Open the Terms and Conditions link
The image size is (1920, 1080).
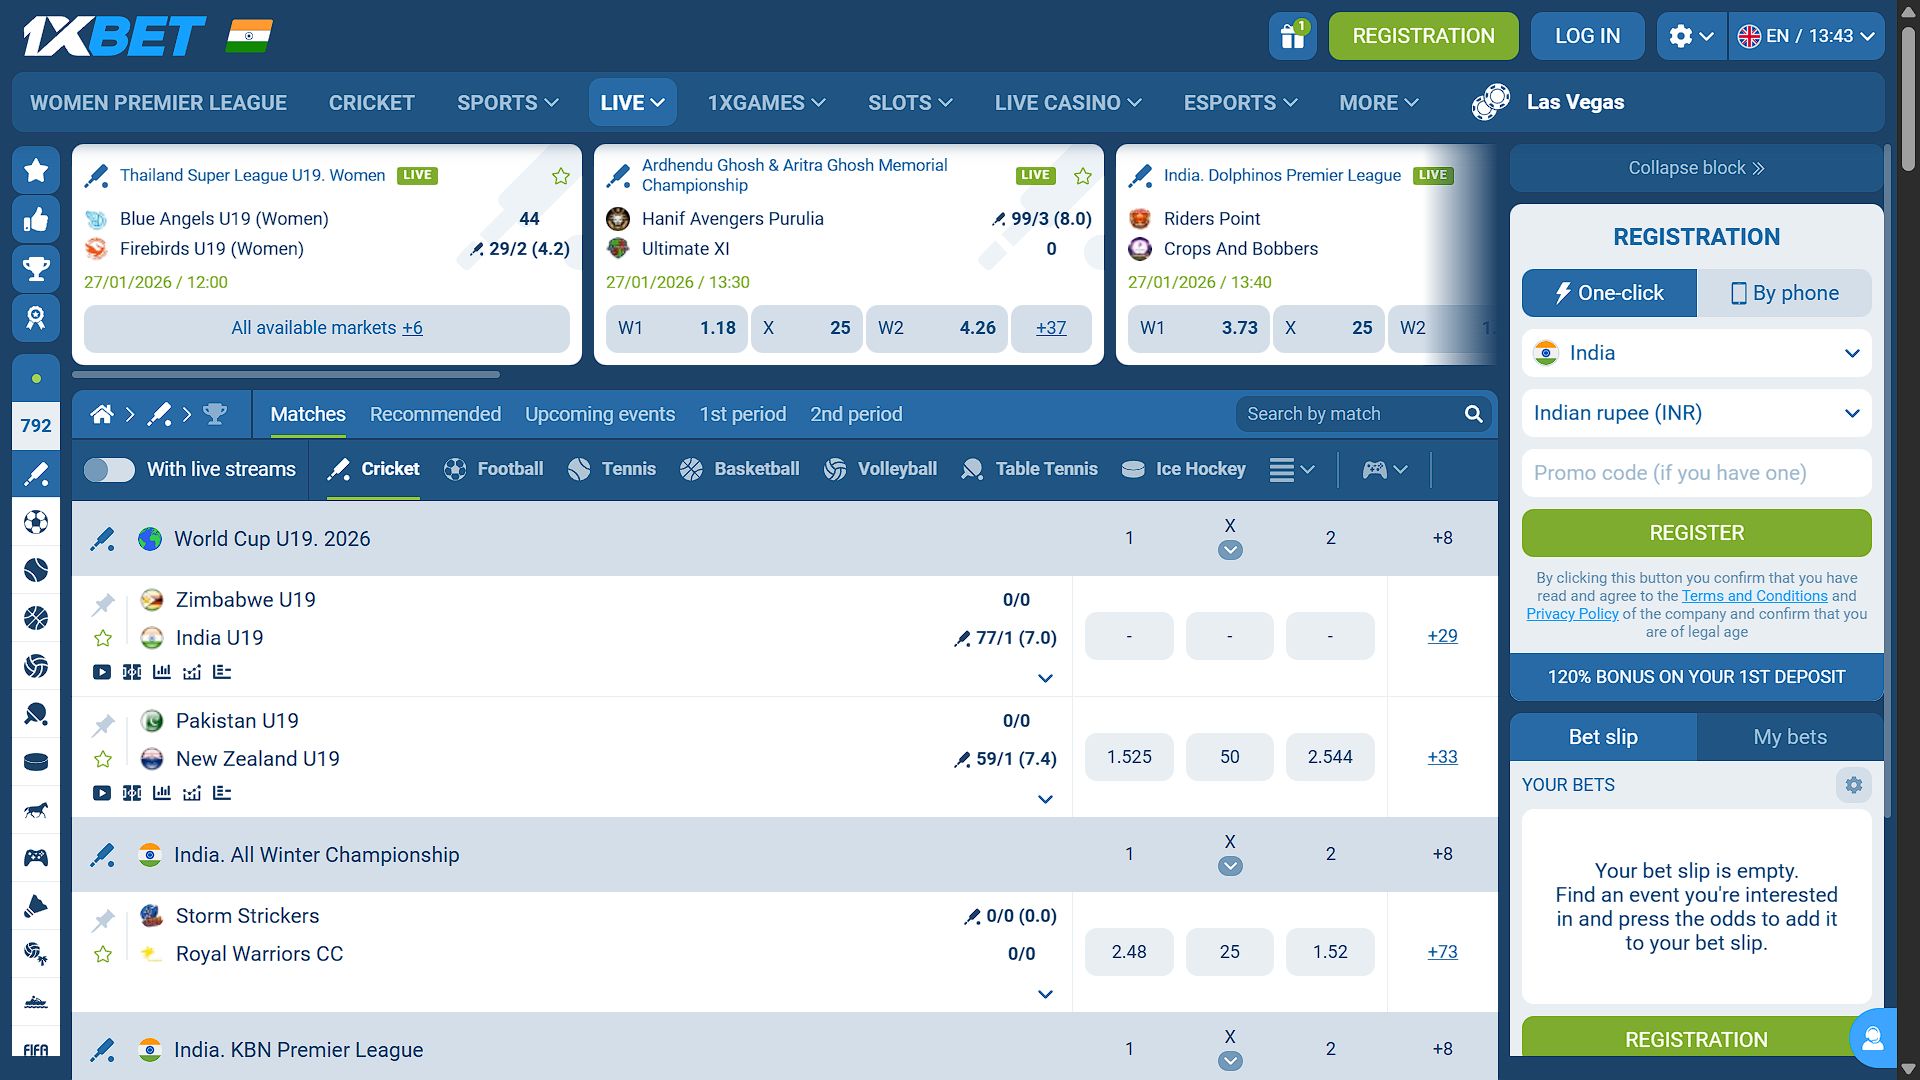1754,596
